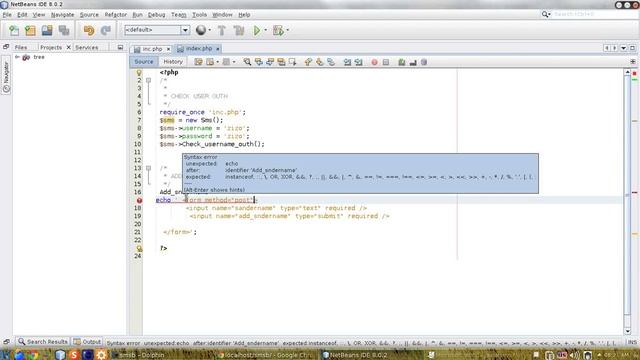Open the Debug Project dropdown arrow

[288, 30]
